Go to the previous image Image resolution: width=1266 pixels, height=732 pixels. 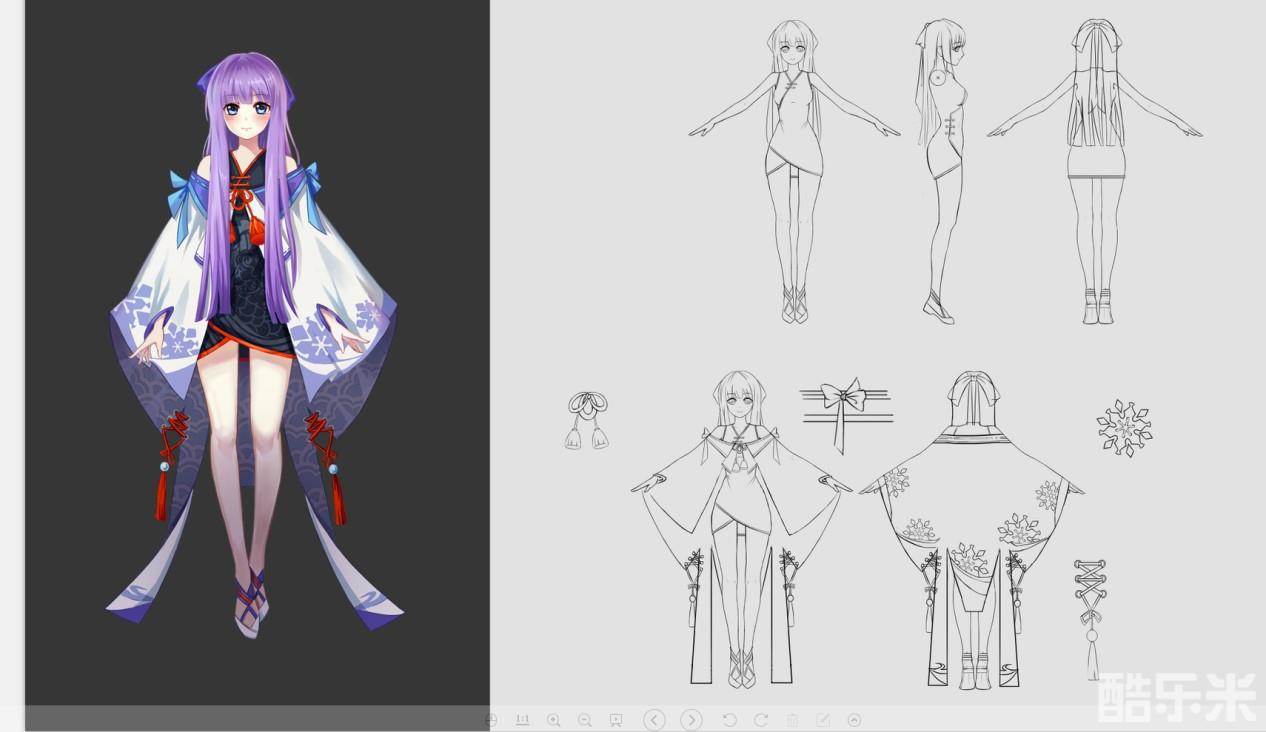(654, 720)
